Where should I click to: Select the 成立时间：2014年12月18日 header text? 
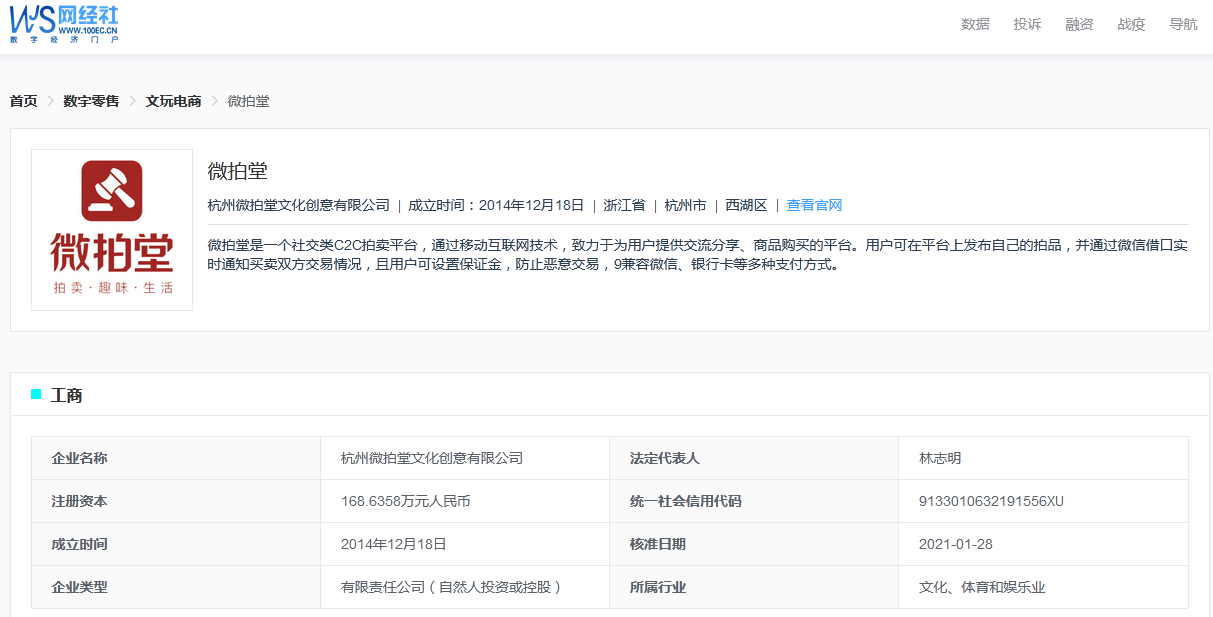(x=496, y=205)
